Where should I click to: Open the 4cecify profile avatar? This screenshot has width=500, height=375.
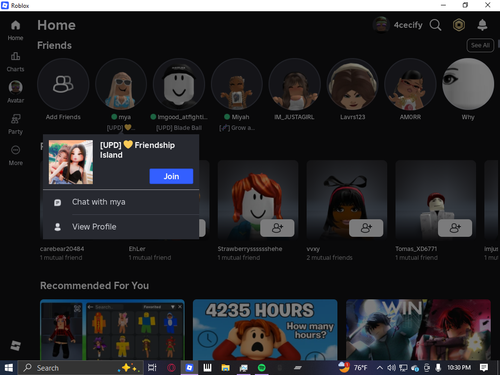pos(381,25)
